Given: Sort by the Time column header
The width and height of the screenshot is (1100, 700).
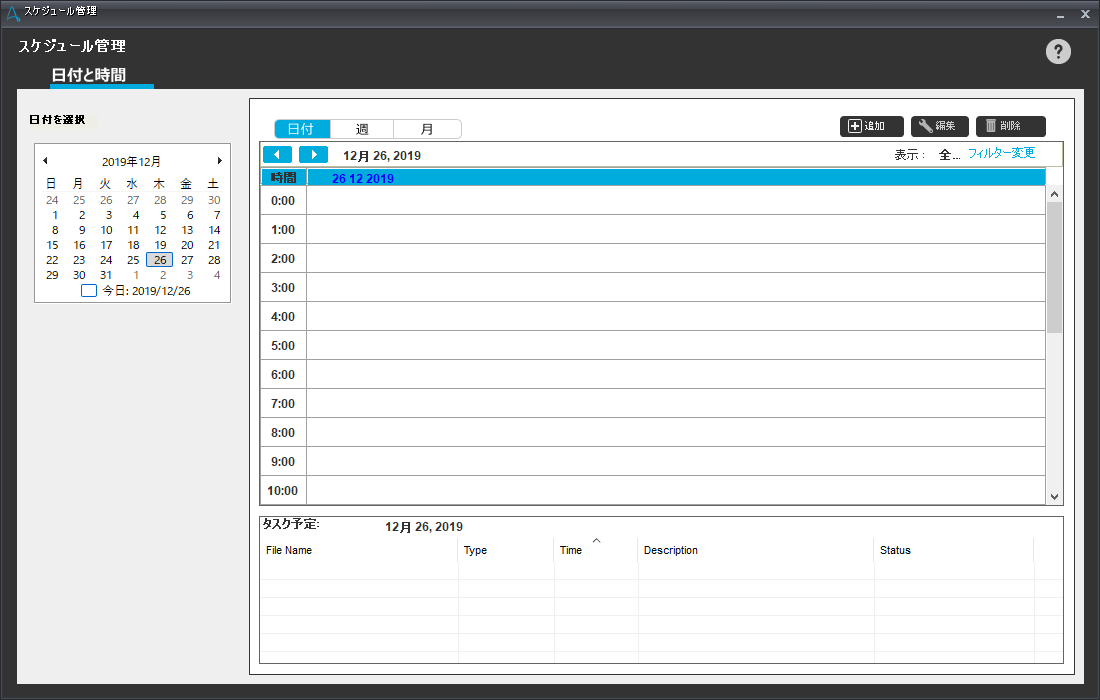Looking at the screenshot, I should (x=596, y=551).
